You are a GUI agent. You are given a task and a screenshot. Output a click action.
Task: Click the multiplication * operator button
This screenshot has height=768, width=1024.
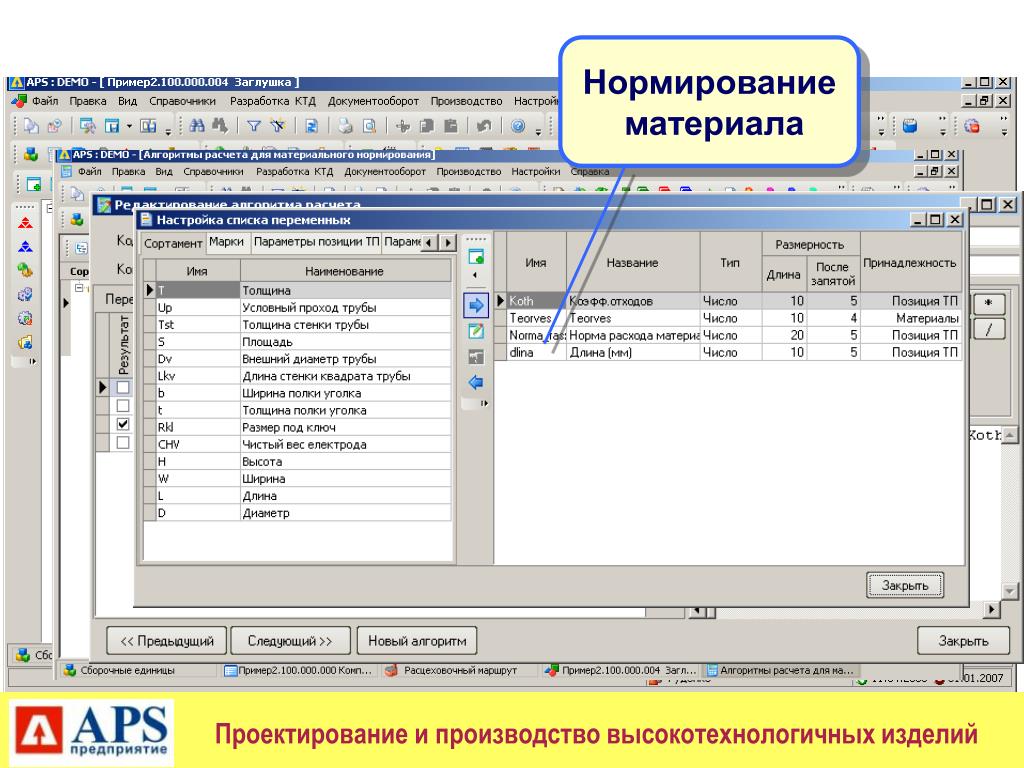(x=989, y=304)
